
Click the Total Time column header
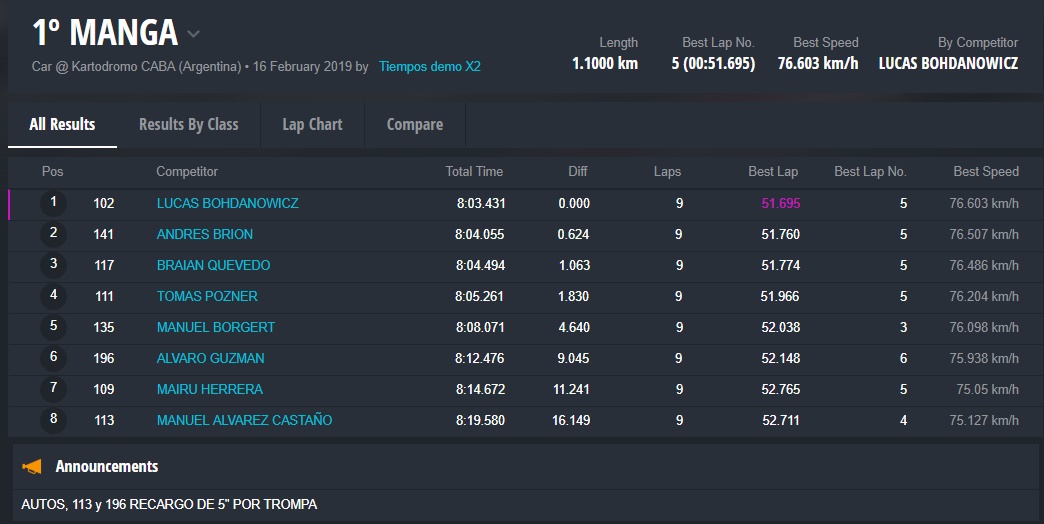(474, 172)
